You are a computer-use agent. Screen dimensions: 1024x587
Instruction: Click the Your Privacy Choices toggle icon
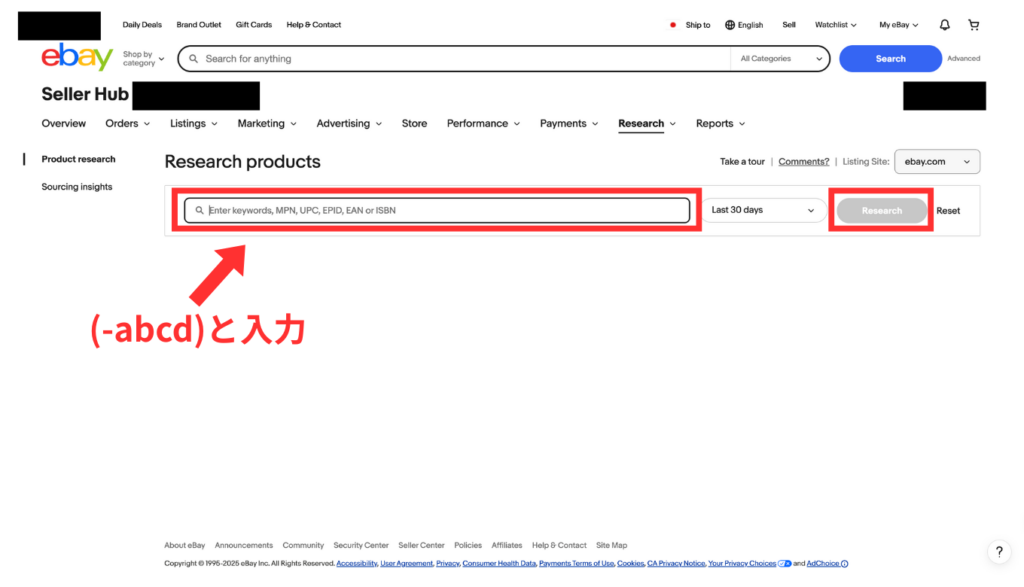coord(784,563)
